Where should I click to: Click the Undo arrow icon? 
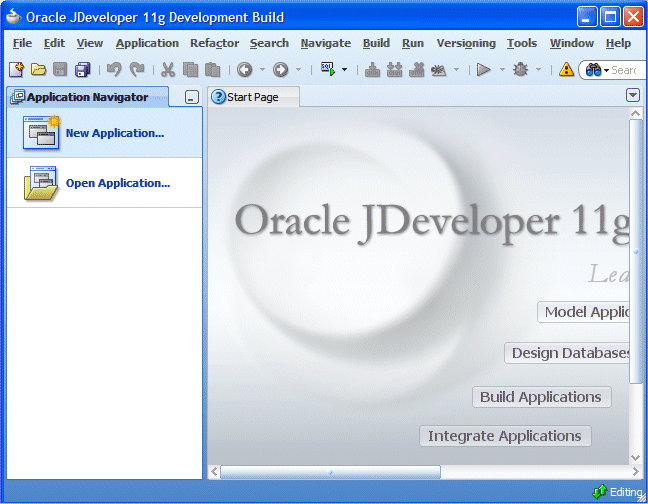114,69
